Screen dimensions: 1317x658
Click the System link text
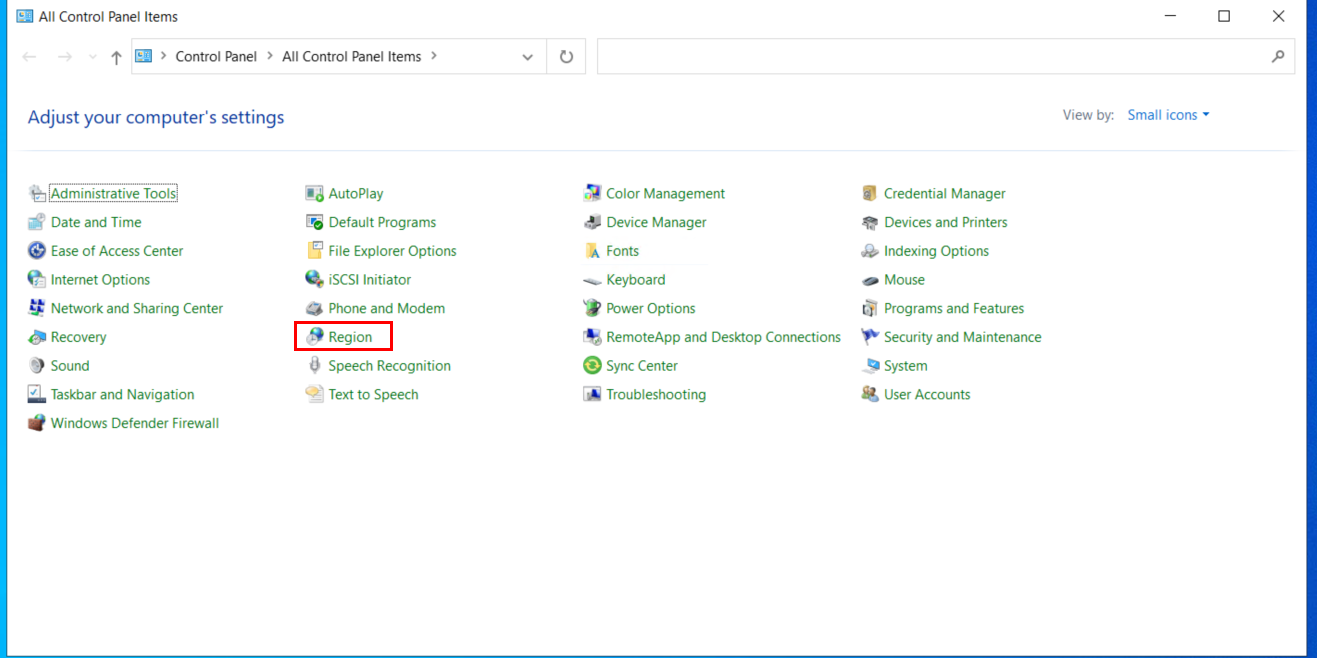(905, 366)
